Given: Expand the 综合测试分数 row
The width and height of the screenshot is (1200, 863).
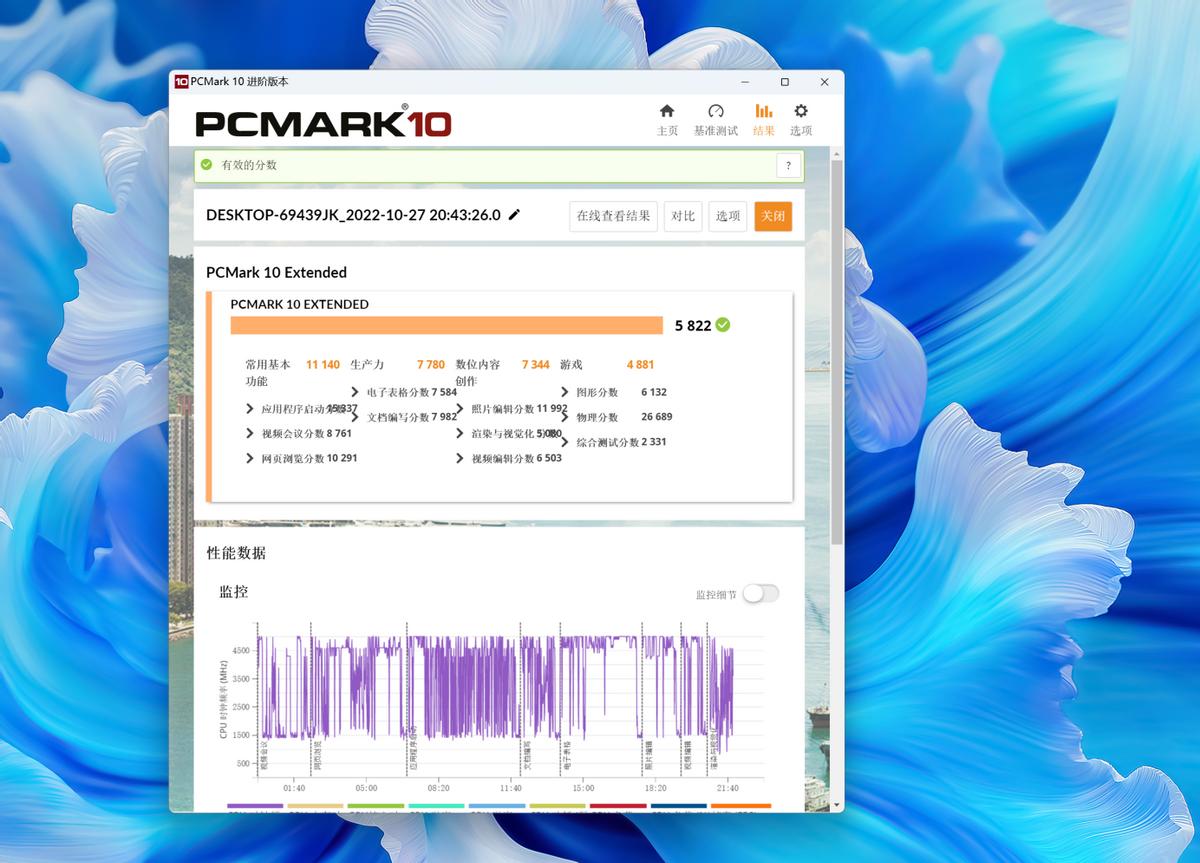Looking at the screenshot, I should [x=565, y=442].
